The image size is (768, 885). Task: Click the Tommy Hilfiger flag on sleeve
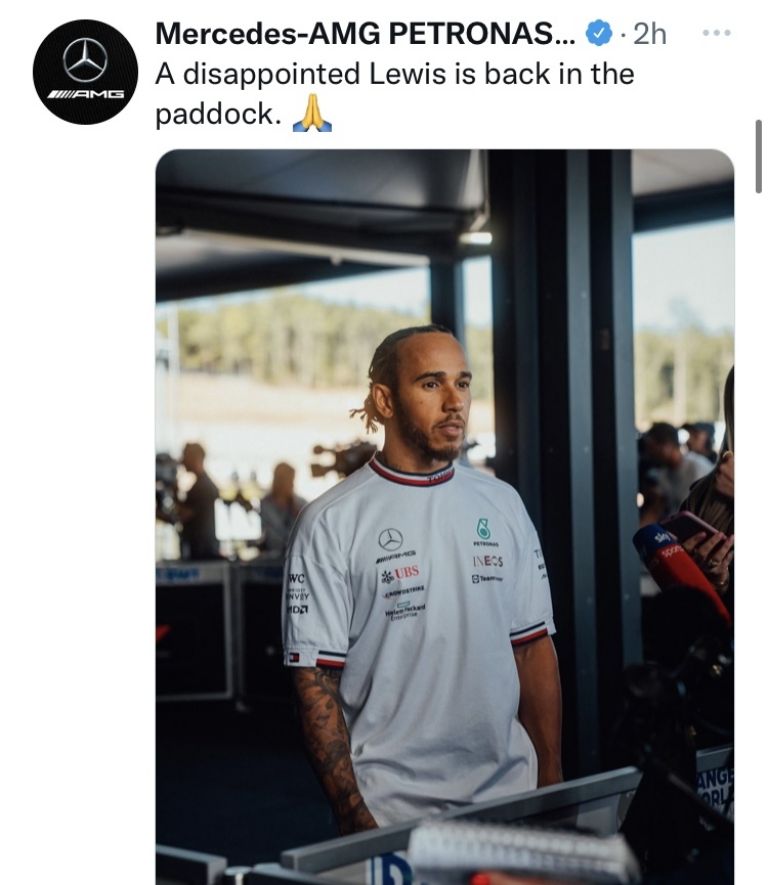click(x=294, y=657)
